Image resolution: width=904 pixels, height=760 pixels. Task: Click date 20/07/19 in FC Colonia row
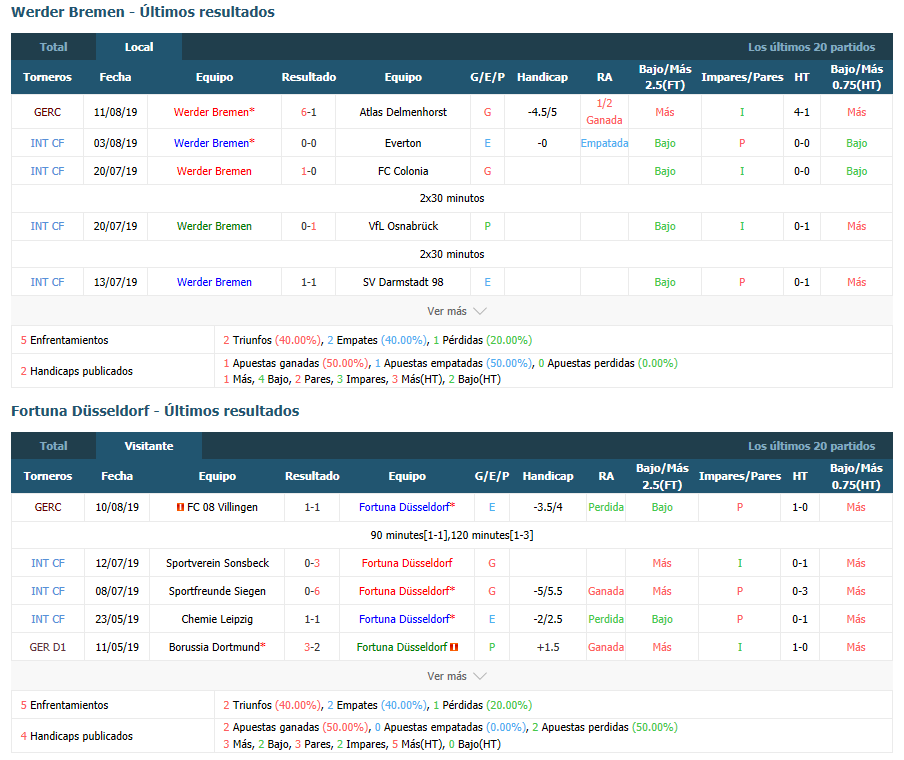(x=115, y=171)
